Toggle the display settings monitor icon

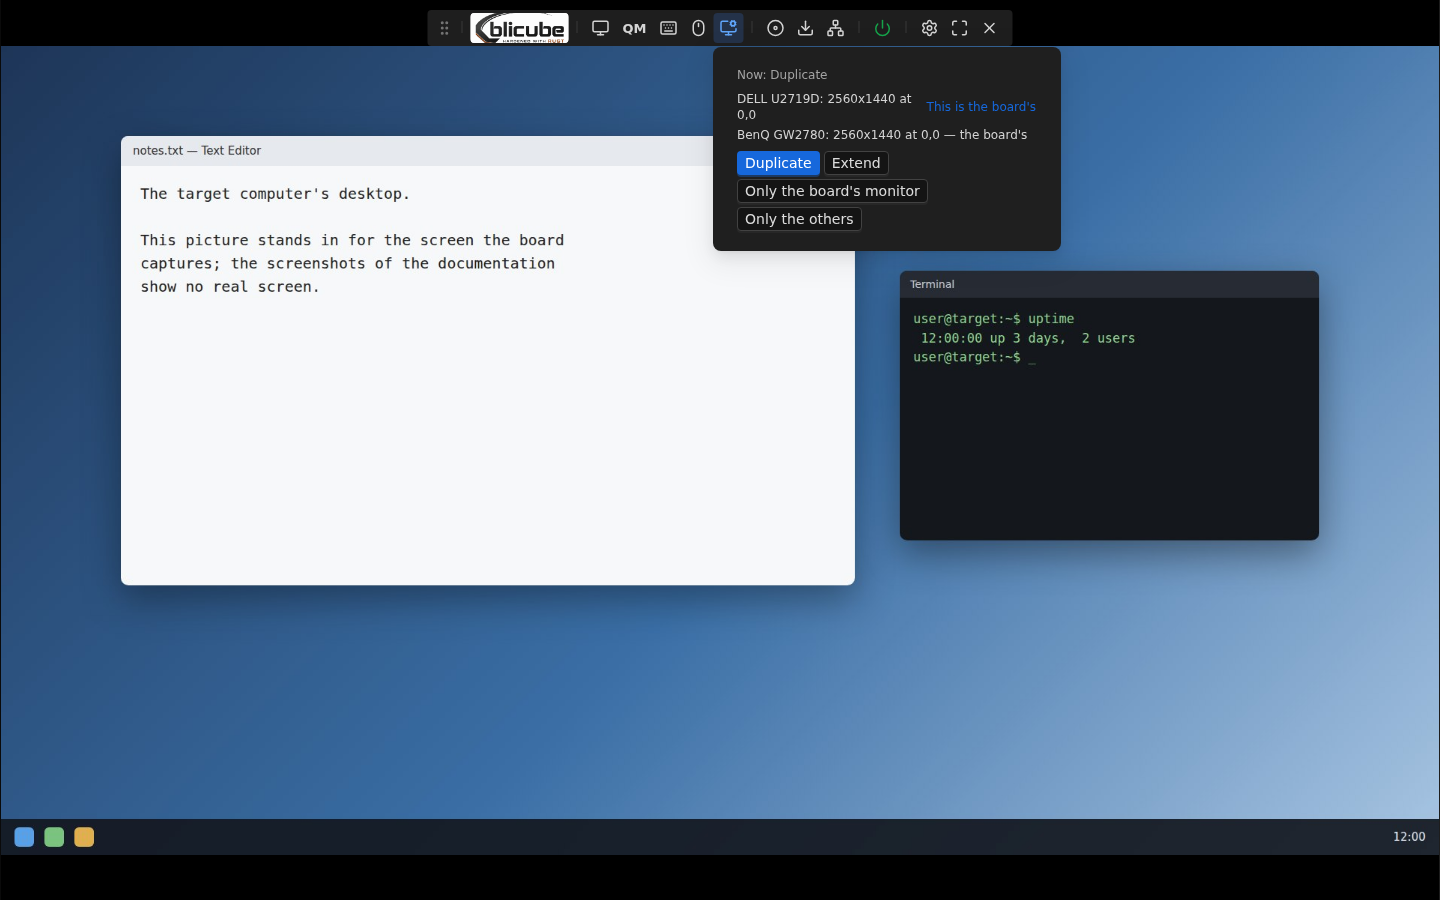(x=729, y=28)
